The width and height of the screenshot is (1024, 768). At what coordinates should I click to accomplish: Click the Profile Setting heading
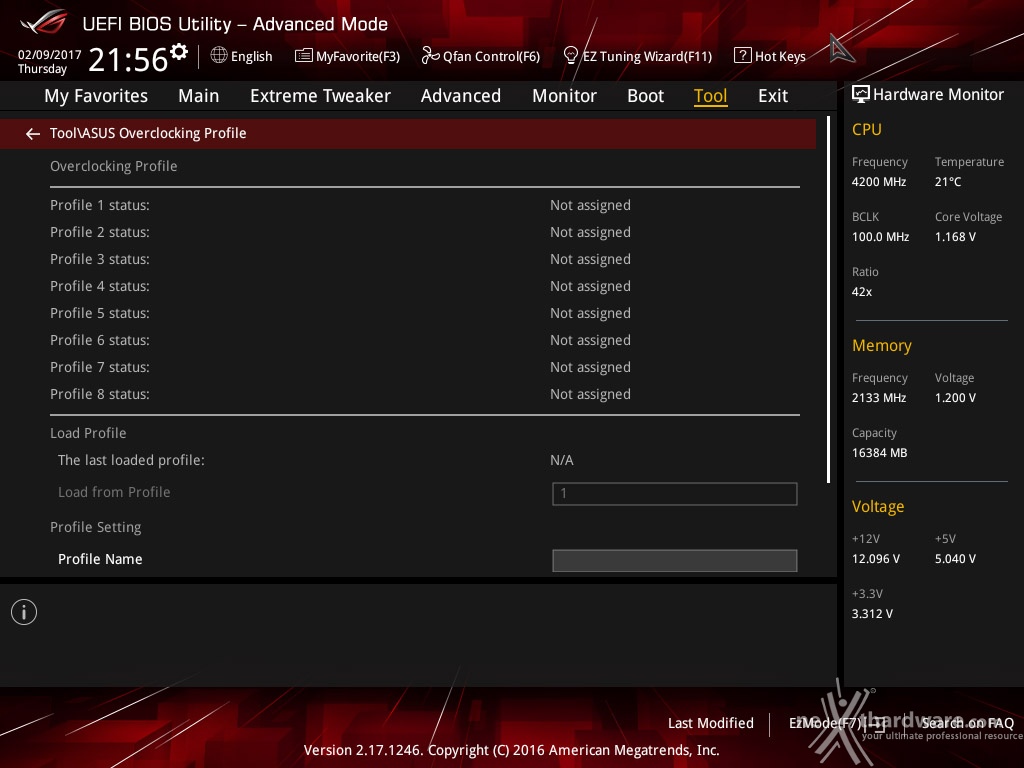click(95, 527)
